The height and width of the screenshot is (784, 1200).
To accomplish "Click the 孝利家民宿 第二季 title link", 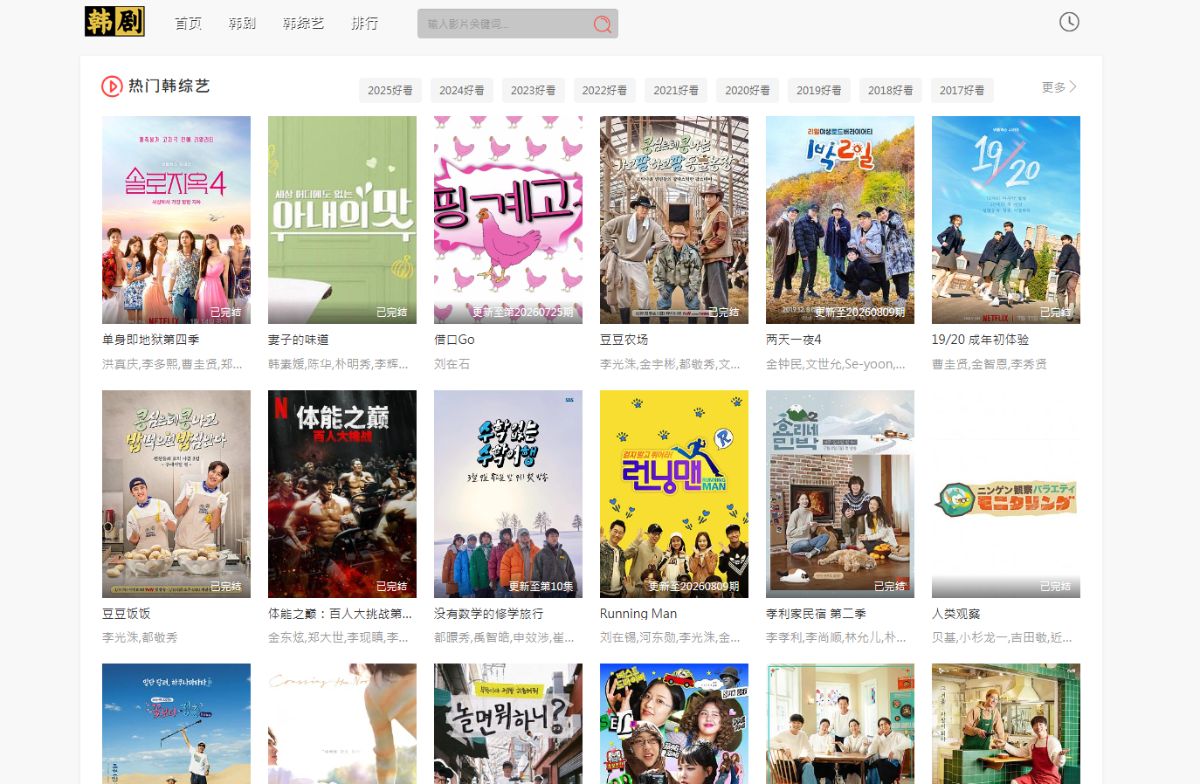I will (816, 613).
